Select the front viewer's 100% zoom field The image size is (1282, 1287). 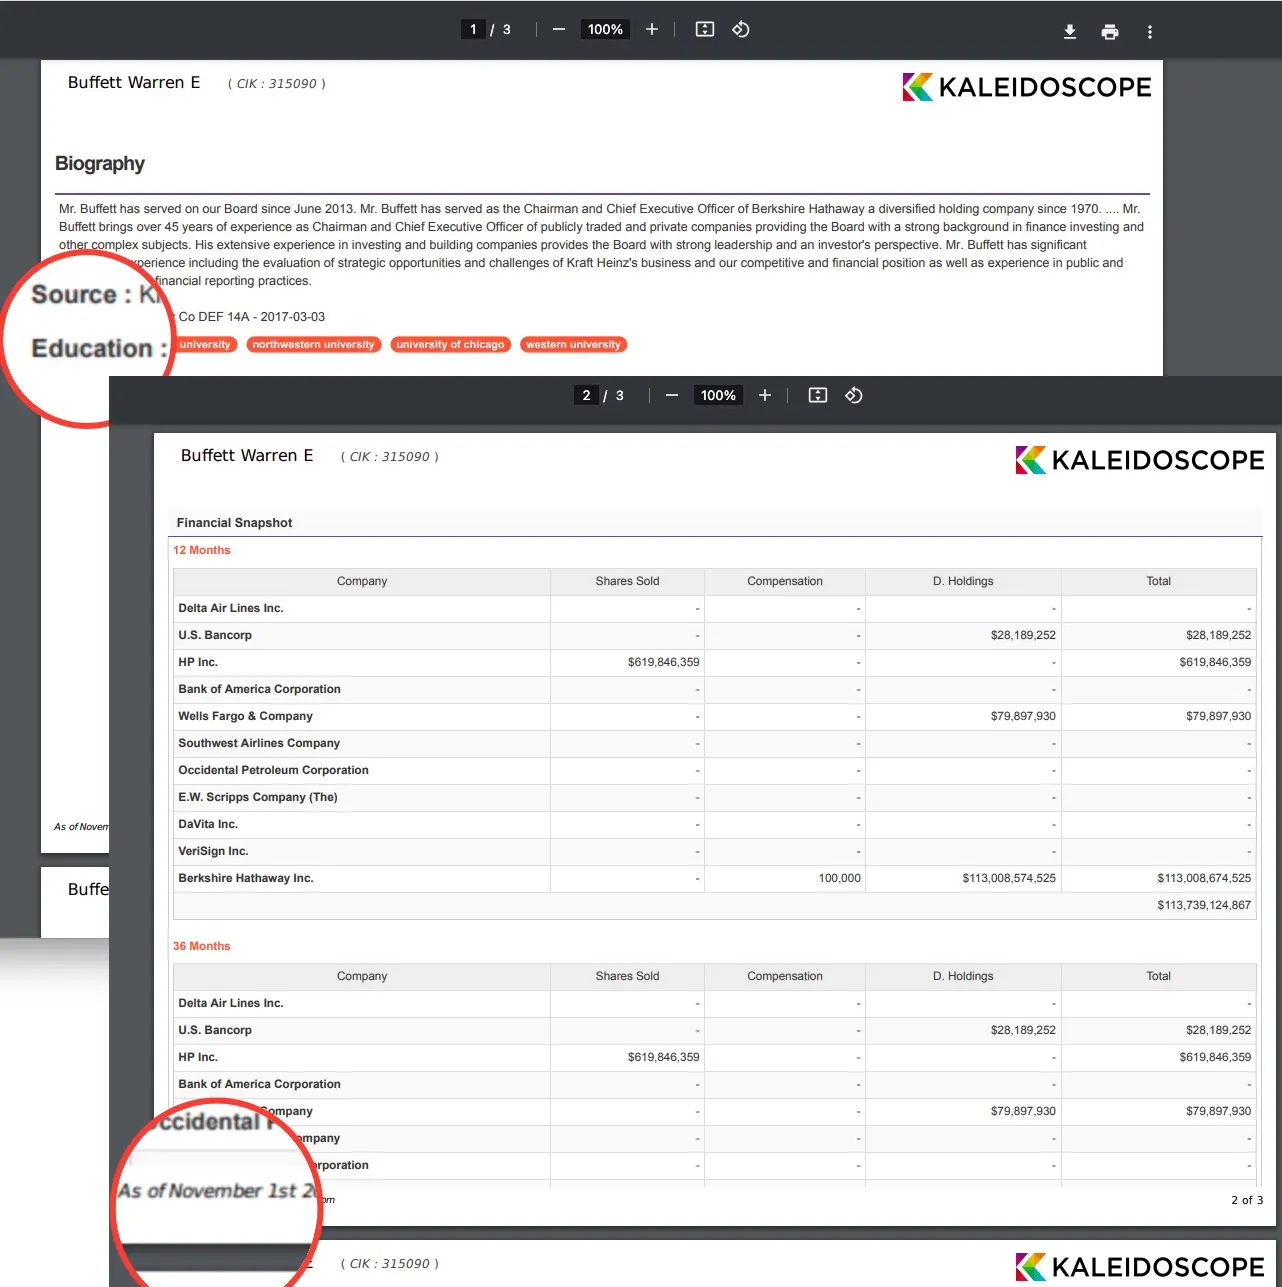718,396
